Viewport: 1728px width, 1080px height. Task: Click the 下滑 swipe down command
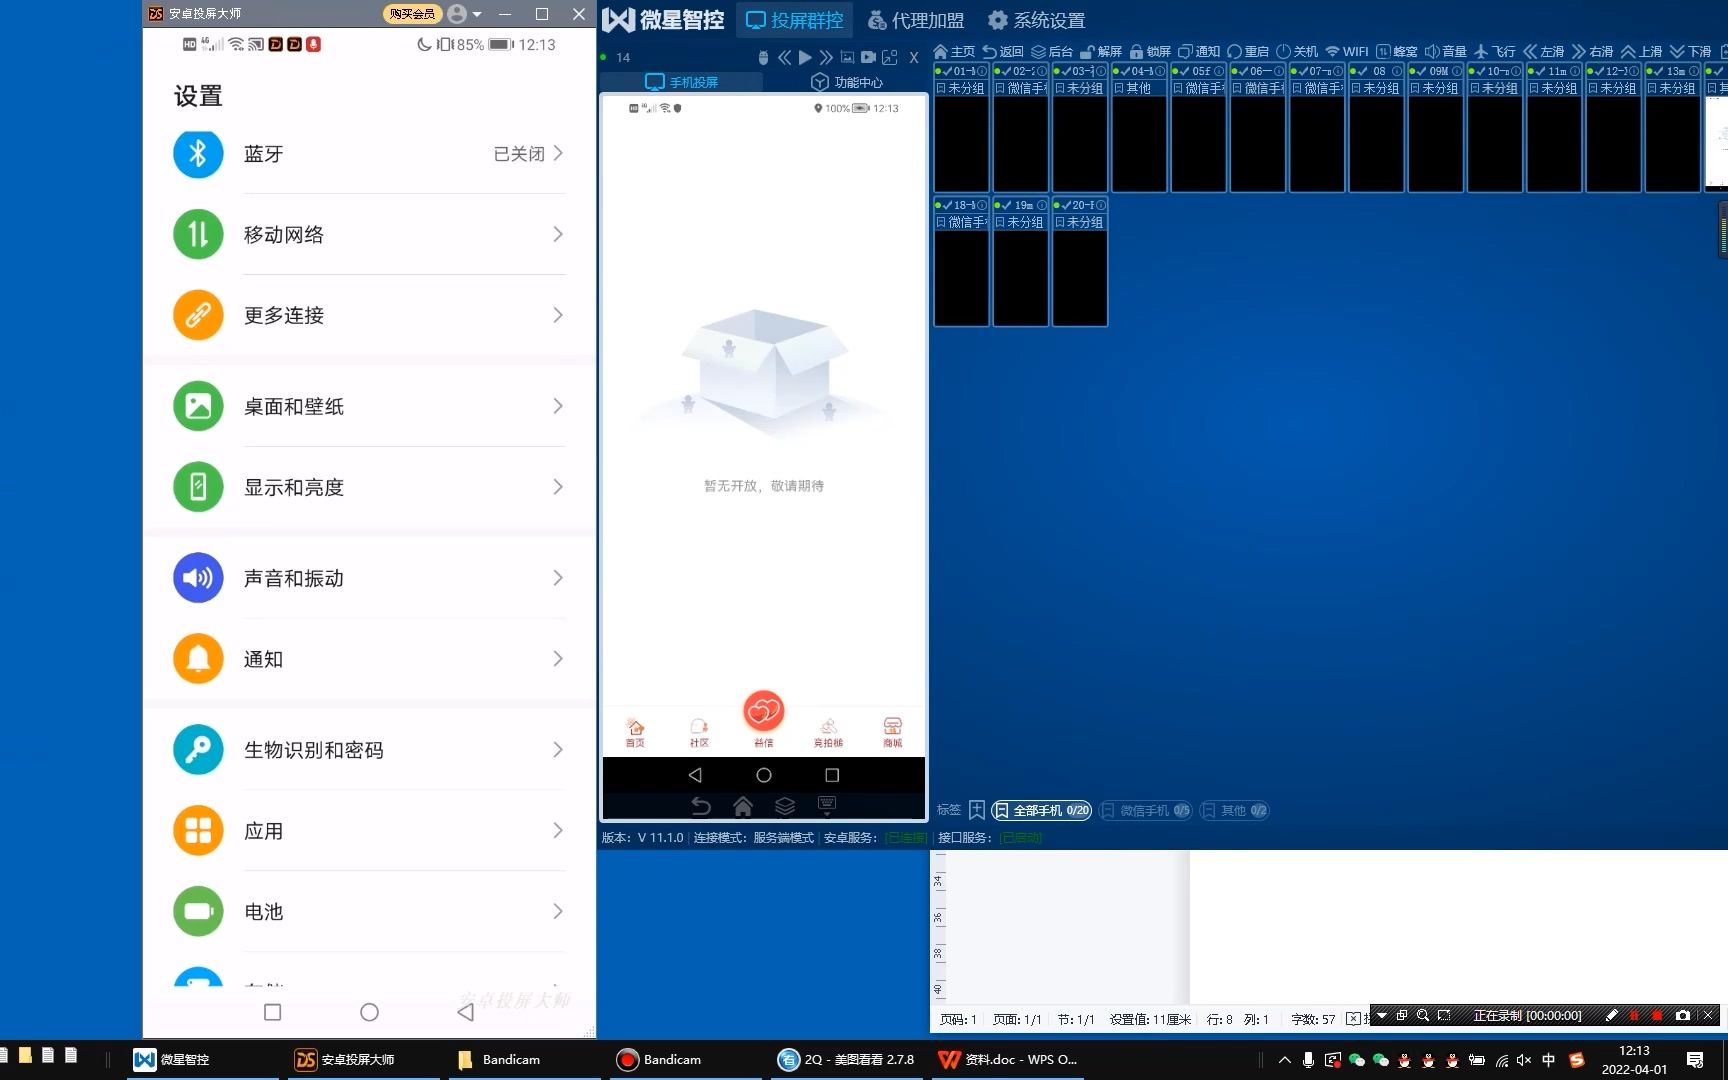pyautogui.click(x=1690, y=51)
